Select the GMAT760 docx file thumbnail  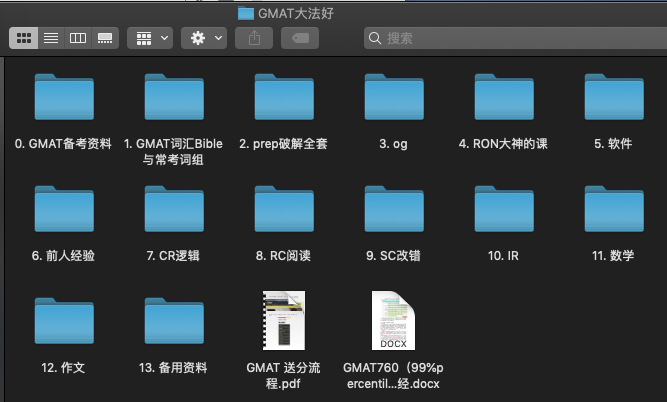point(393,320)
